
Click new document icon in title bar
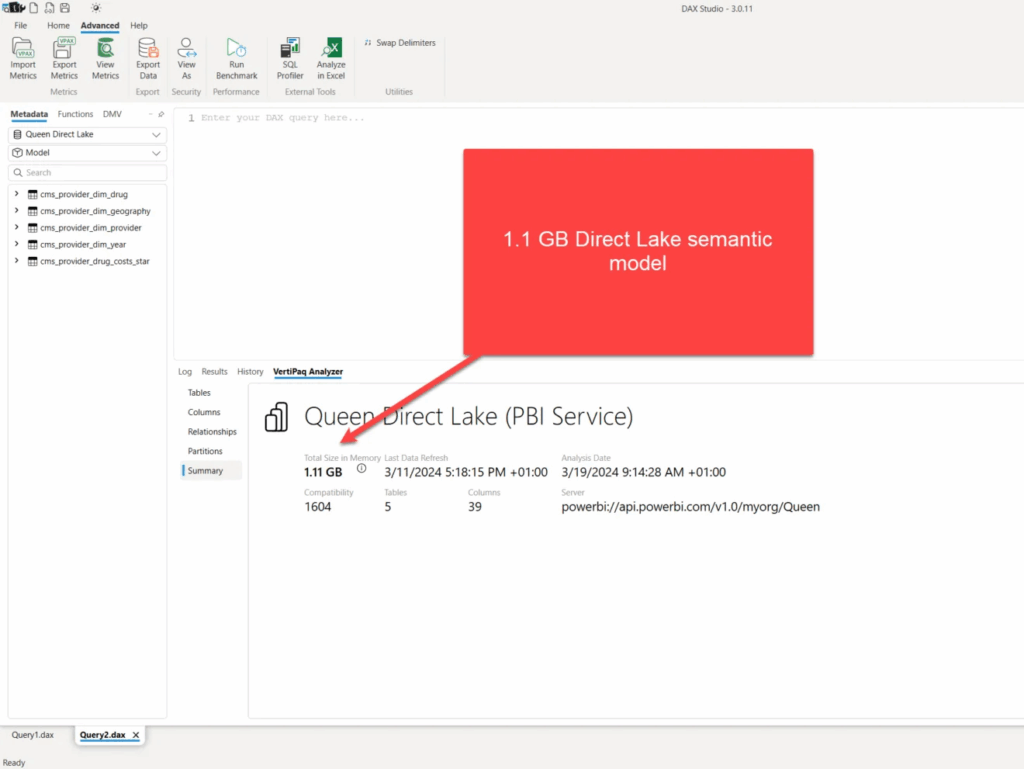[x=33, y=8]
